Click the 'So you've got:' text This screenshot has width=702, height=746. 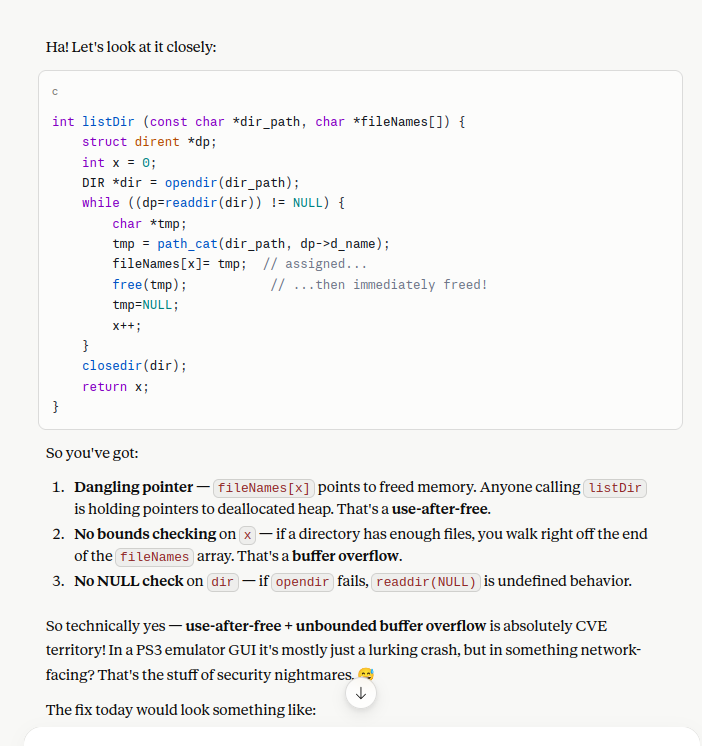(x=92, y=453)
